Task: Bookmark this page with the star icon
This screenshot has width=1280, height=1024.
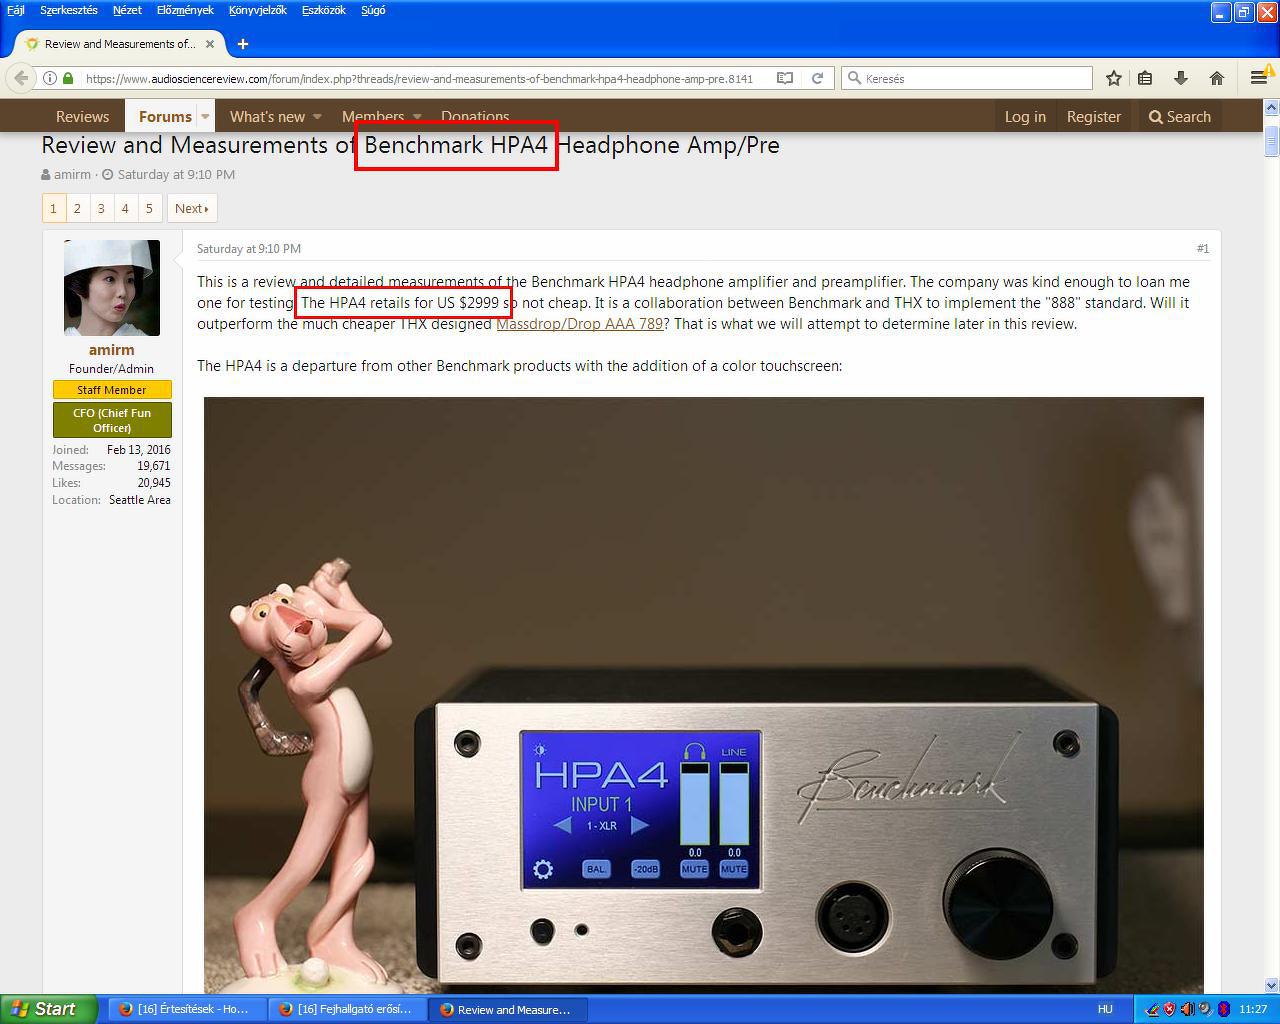Action: 1114,78
